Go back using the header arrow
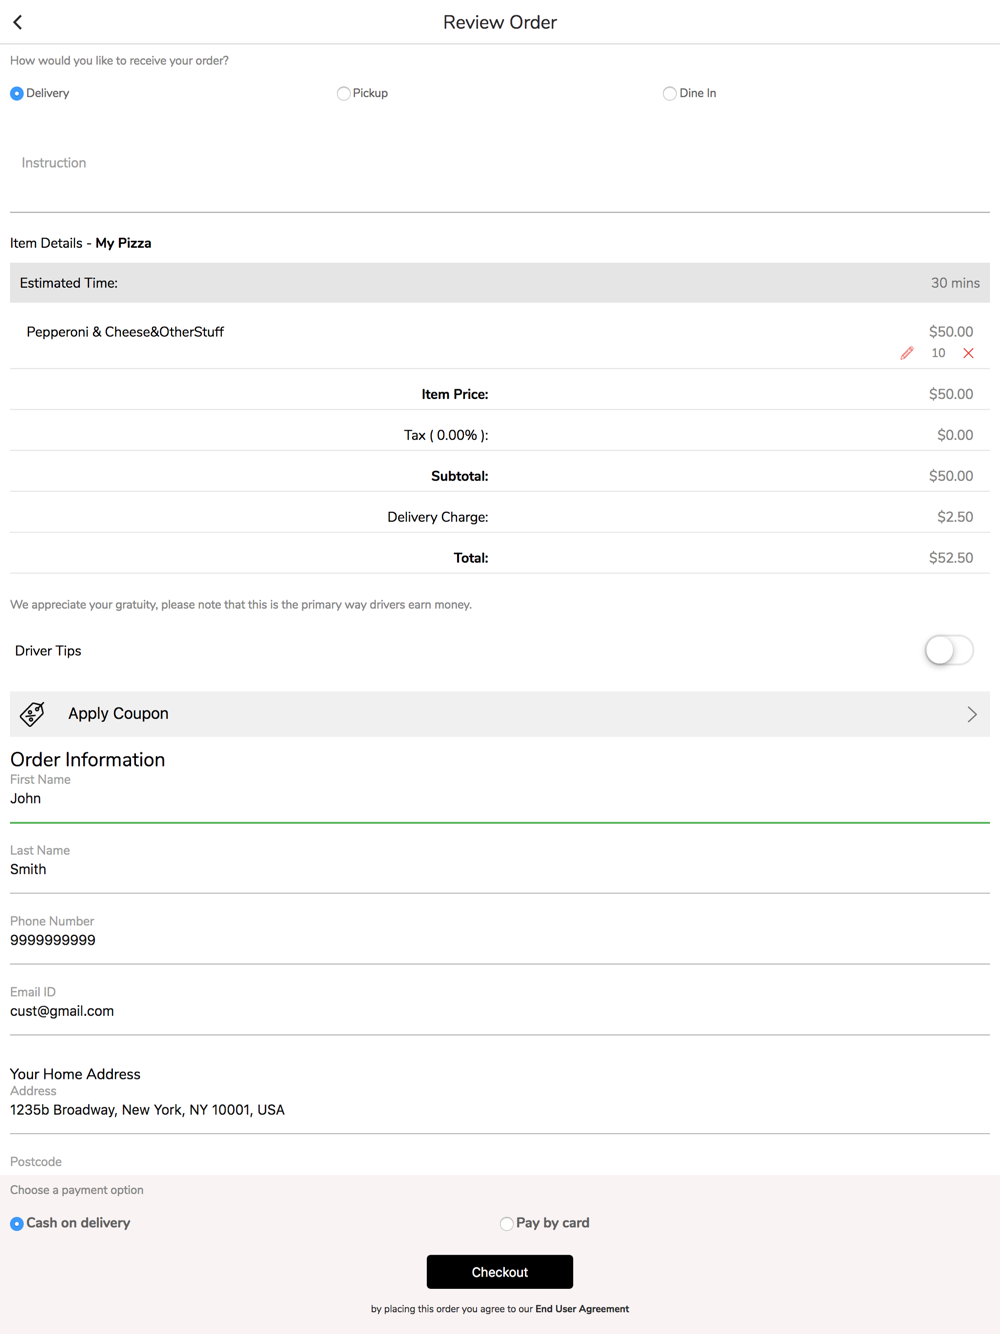 click(18, 22)
